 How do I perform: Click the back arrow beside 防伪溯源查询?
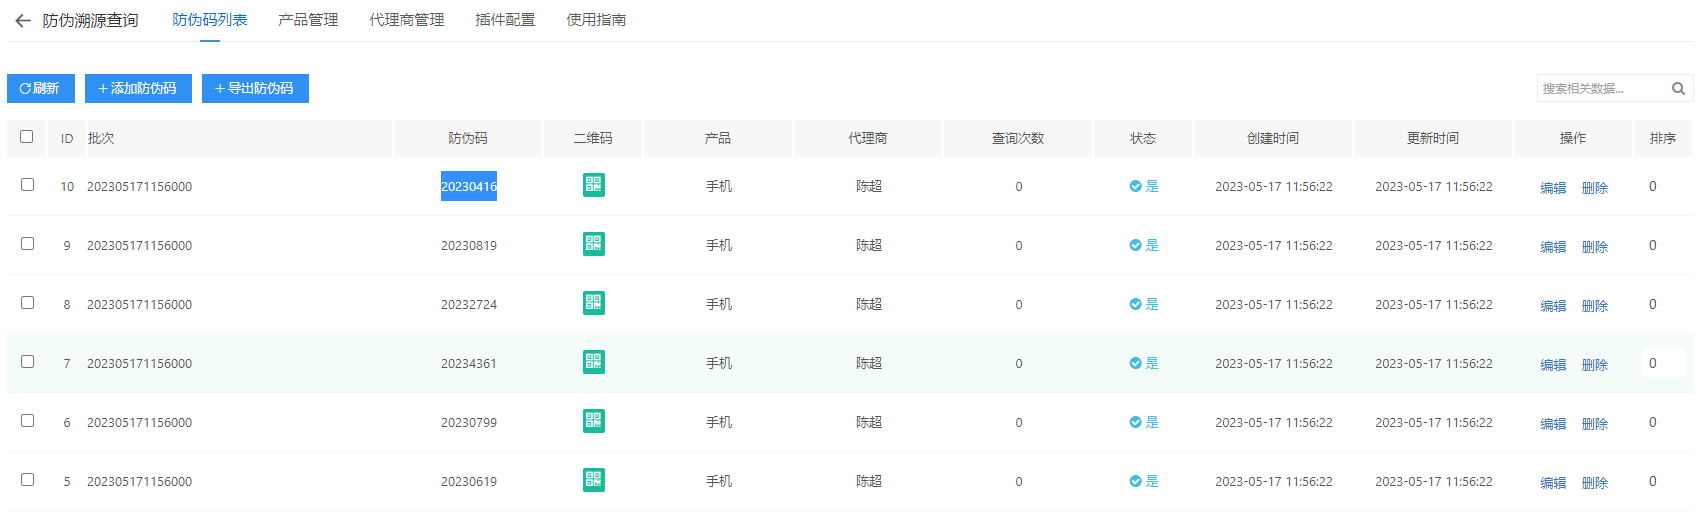(23, 21)
